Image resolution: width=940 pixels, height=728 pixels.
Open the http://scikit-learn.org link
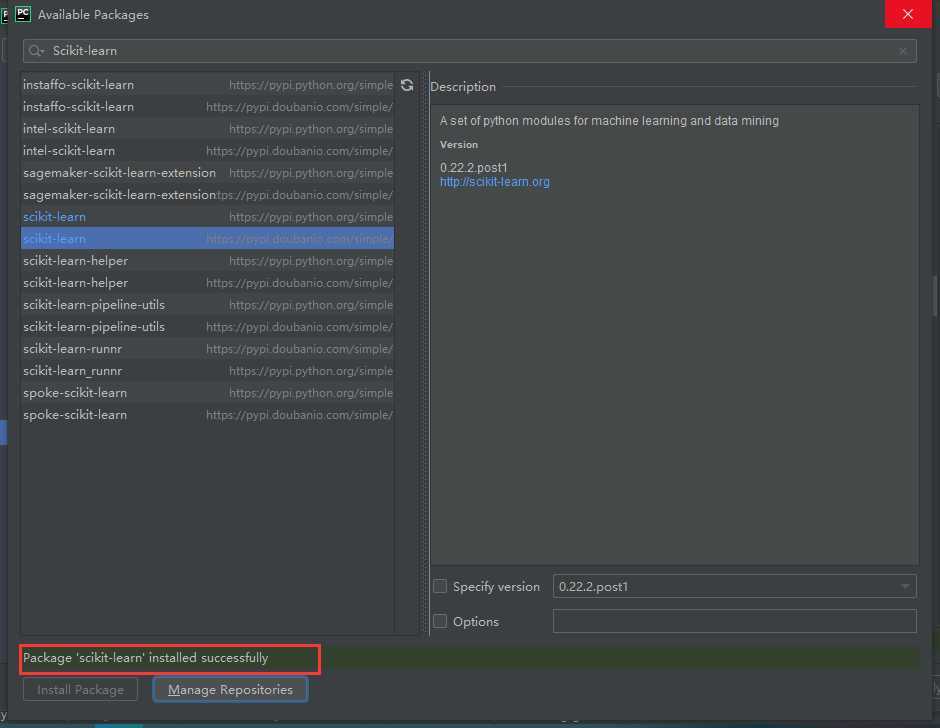pos(495,182)
